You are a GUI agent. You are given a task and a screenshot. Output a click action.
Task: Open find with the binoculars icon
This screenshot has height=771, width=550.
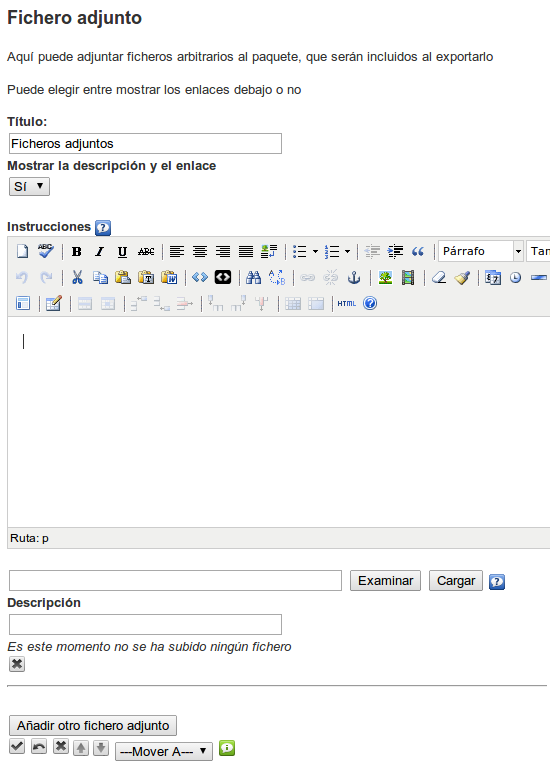pos(254,278)
